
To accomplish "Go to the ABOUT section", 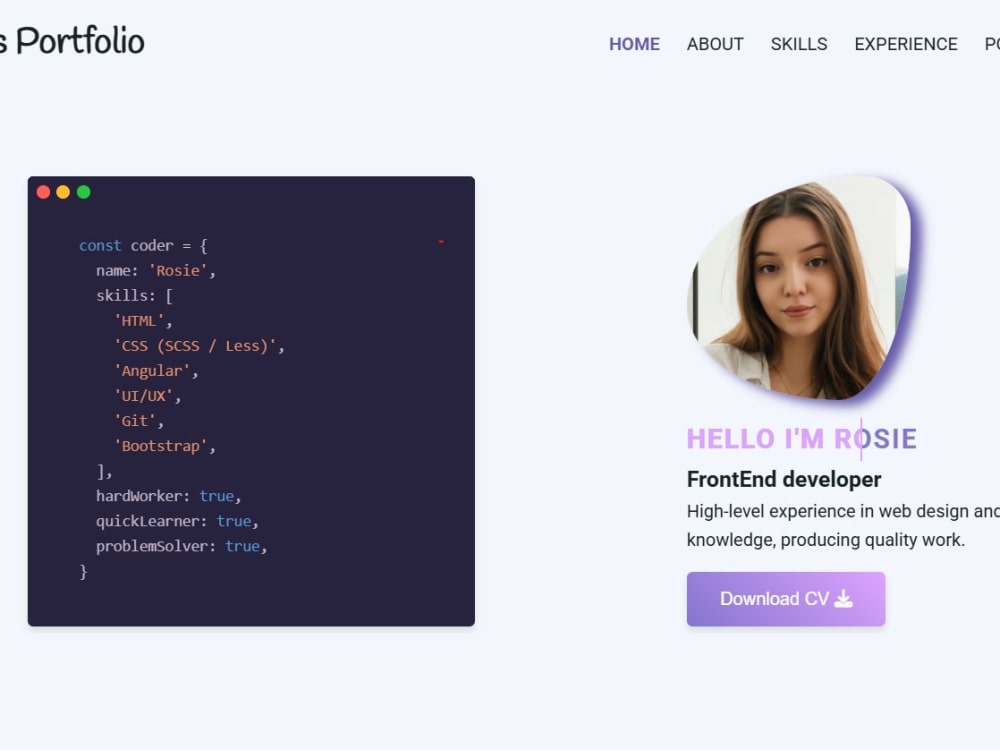I will pos(715,44).
